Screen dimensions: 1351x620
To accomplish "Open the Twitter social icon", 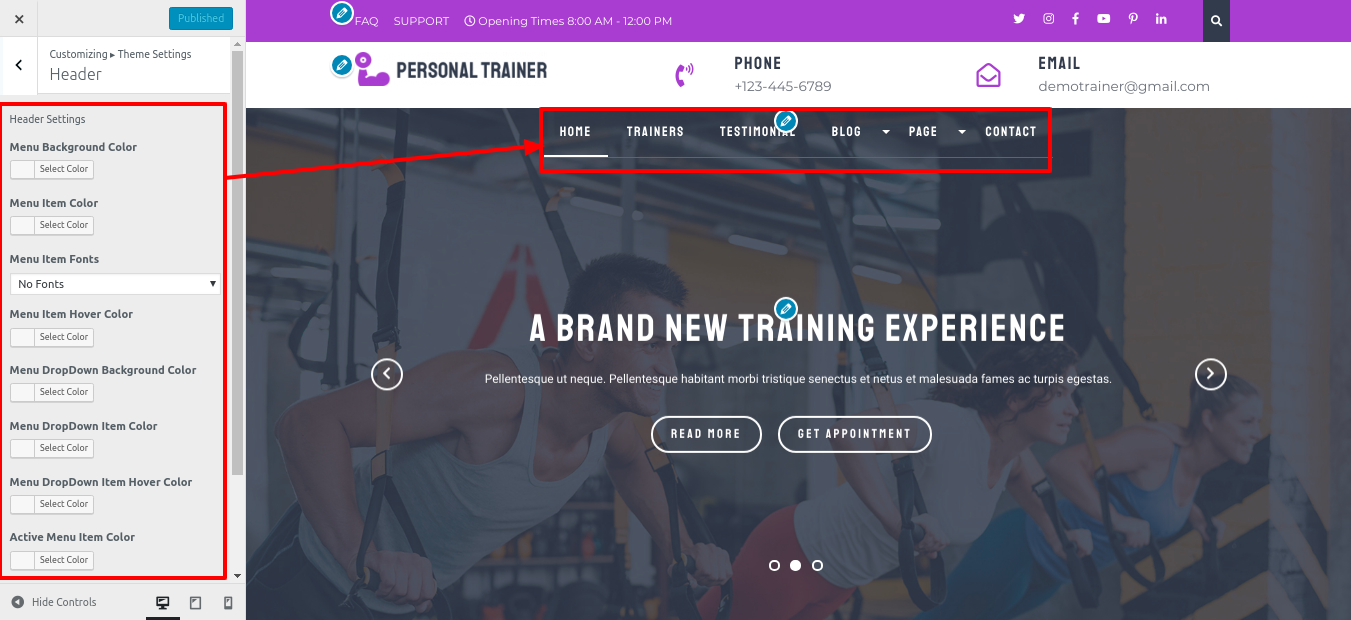I will tap(1019, 19).
